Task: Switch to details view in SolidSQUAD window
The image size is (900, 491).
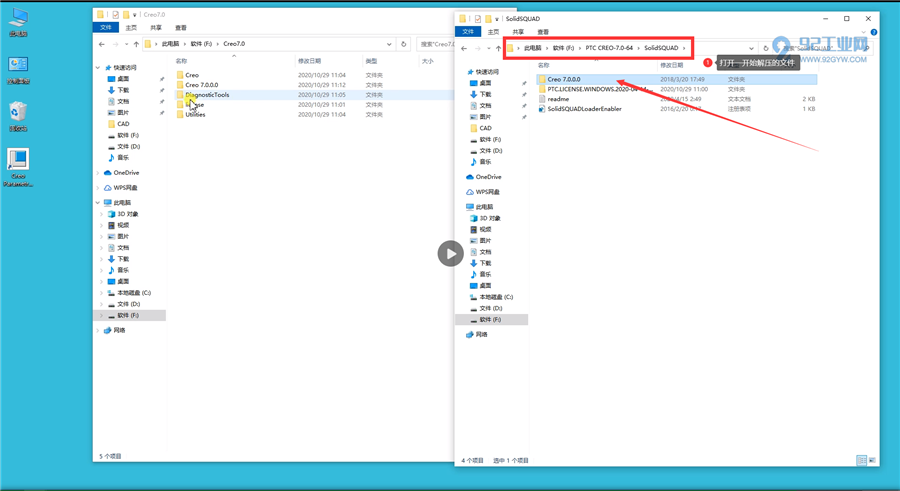Action: 861,460
